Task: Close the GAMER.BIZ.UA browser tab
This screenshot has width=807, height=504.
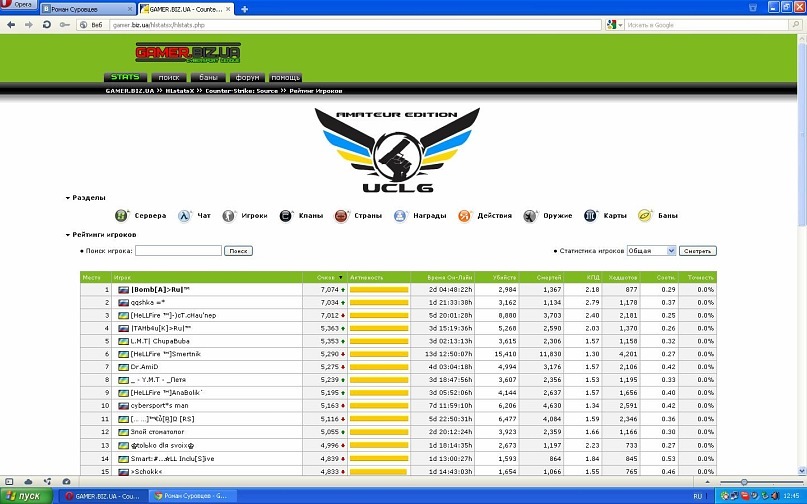Action: [x=230, y=9]
